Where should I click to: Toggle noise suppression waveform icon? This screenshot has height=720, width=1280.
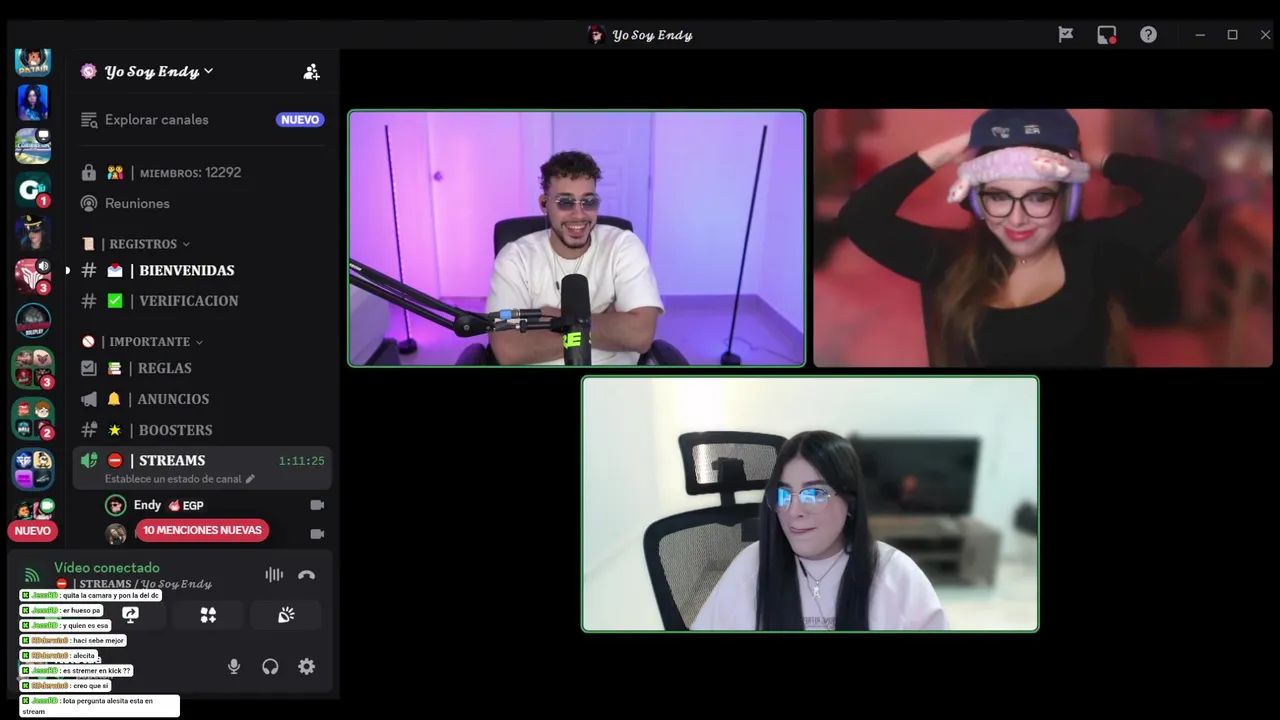[274, 575]
